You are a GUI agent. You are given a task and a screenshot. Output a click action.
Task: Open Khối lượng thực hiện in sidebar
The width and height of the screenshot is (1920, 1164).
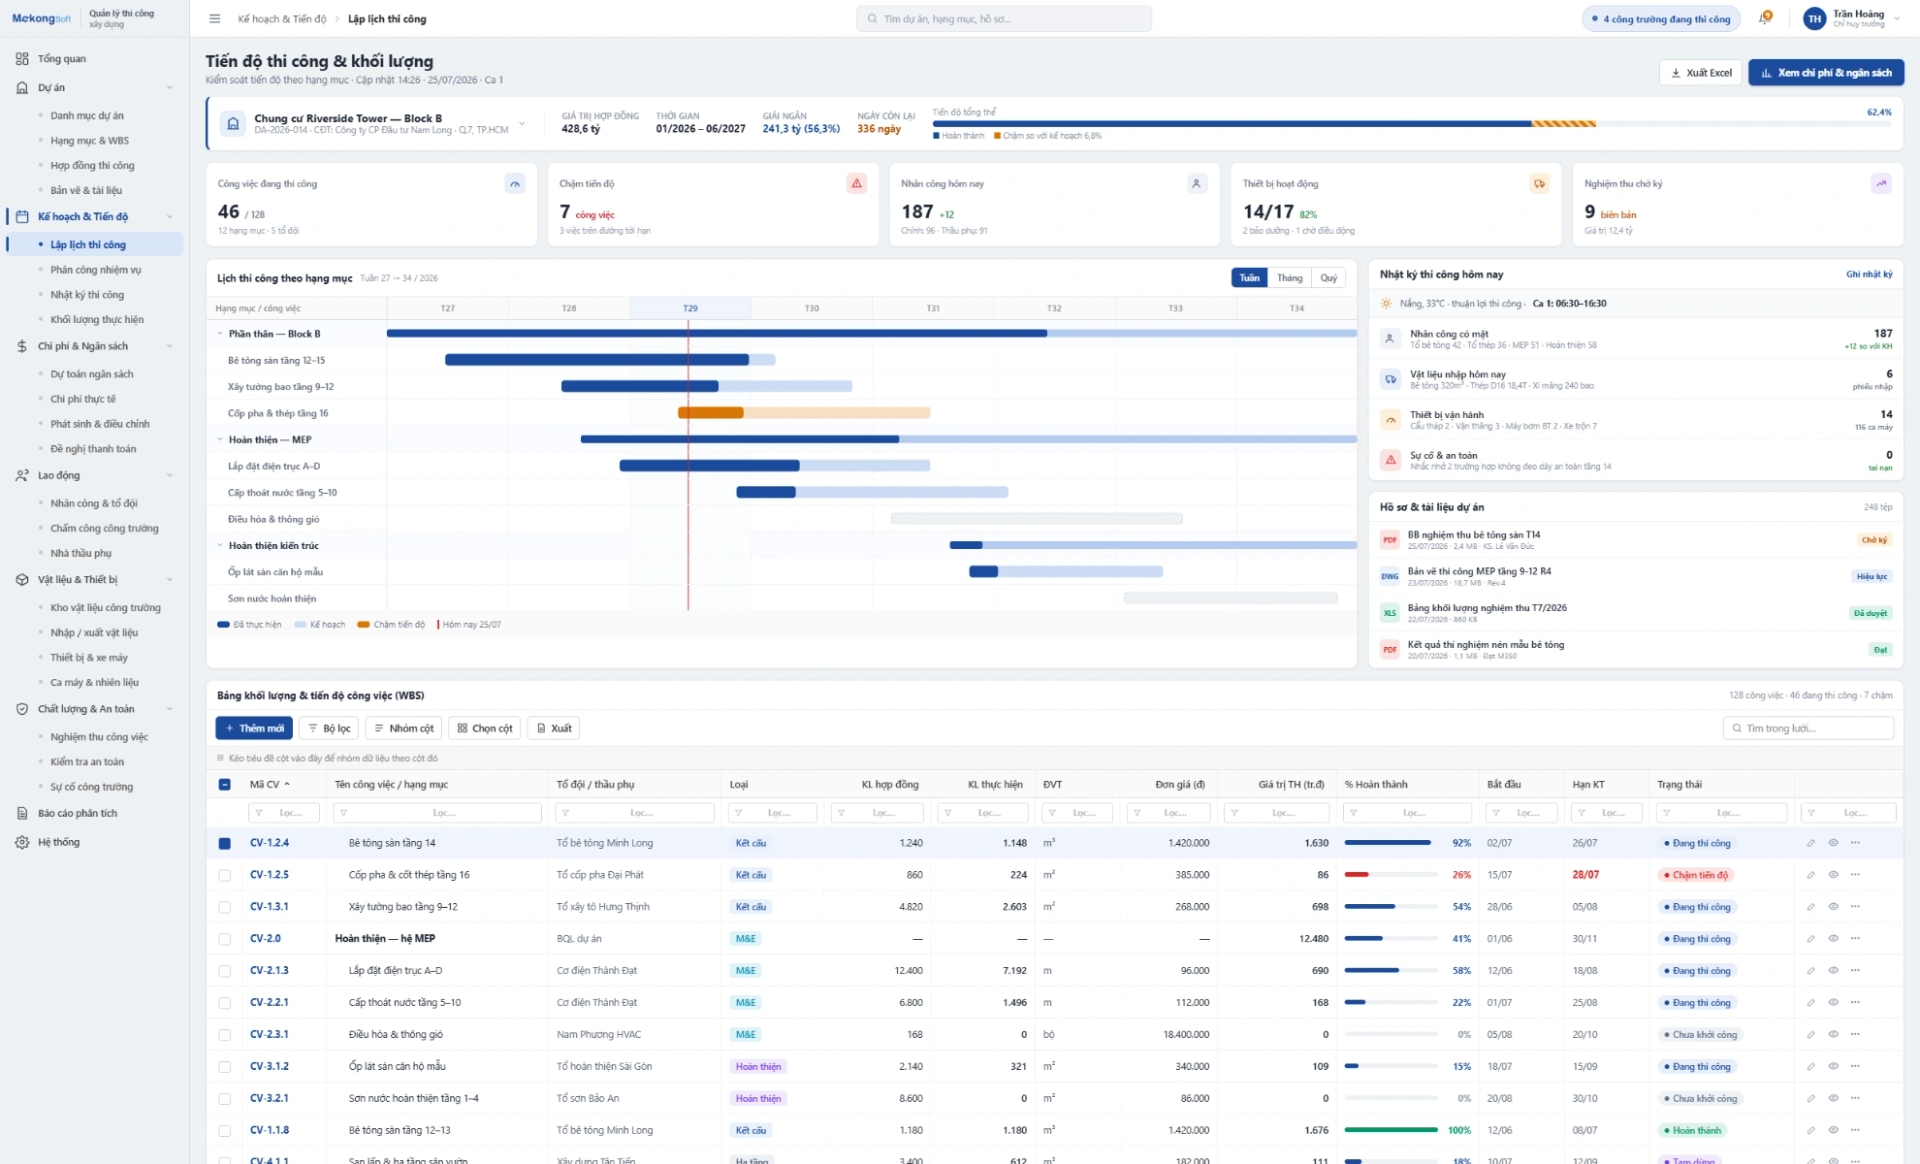tap(97, 320)
